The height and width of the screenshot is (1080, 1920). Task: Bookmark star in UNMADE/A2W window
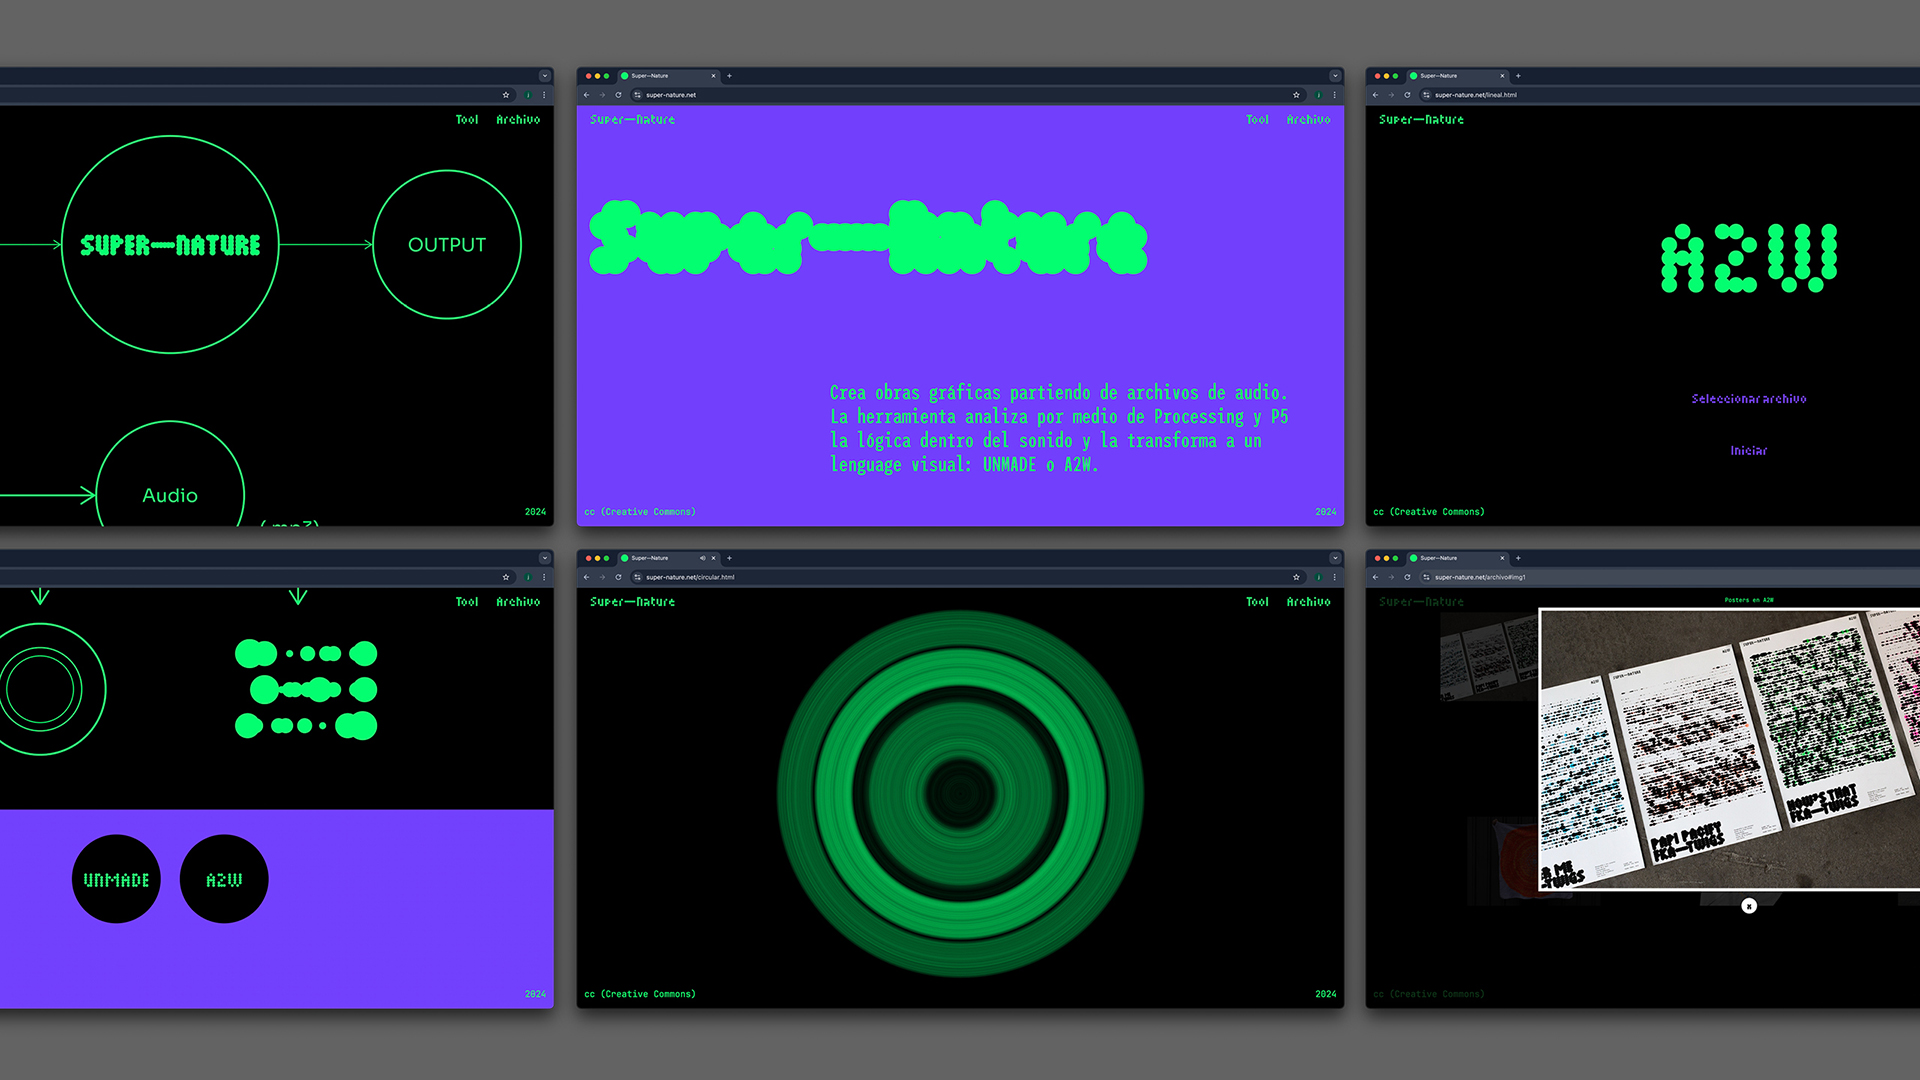[x=506, y=577]
